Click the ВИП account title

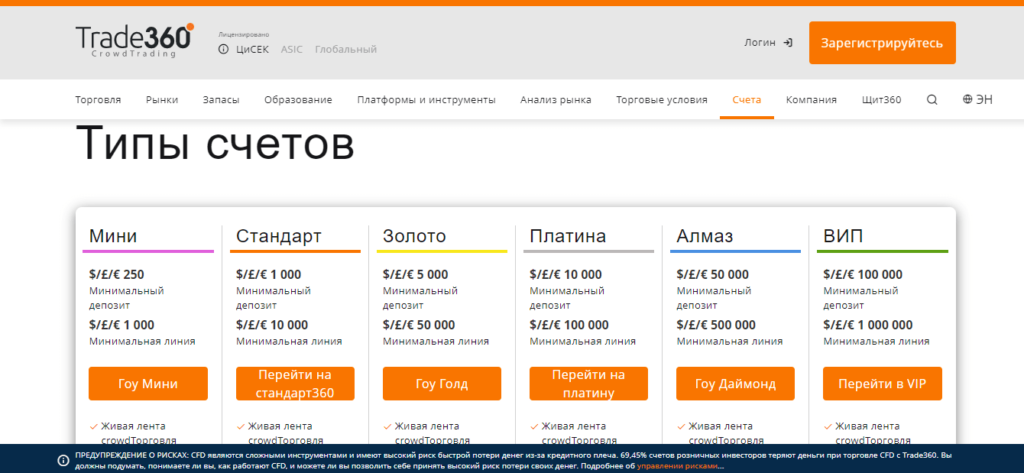point(843,236)
